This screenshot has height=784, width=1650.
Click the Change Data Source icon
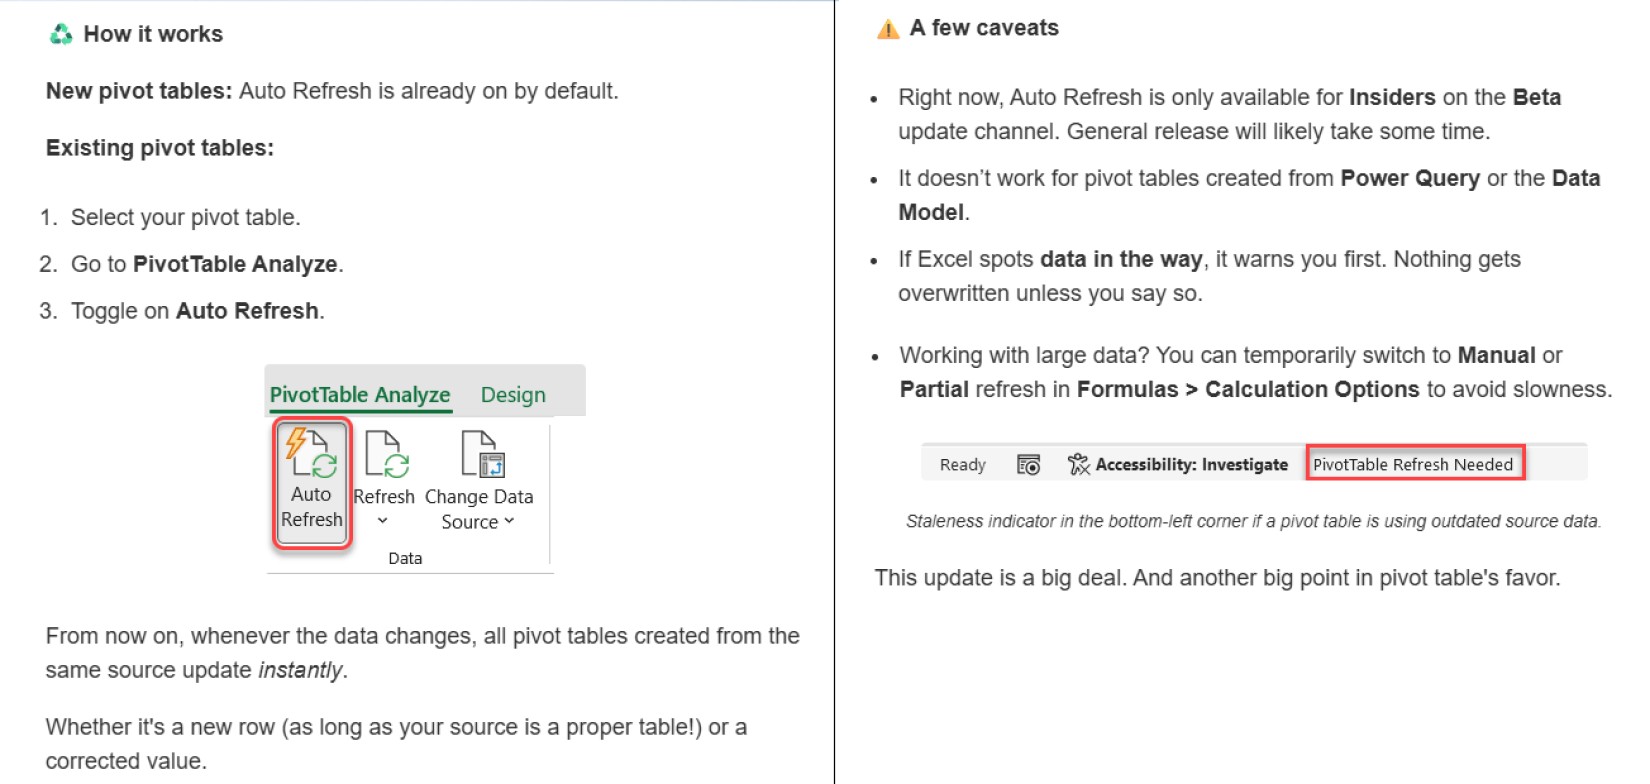click(x=483, y=455)
